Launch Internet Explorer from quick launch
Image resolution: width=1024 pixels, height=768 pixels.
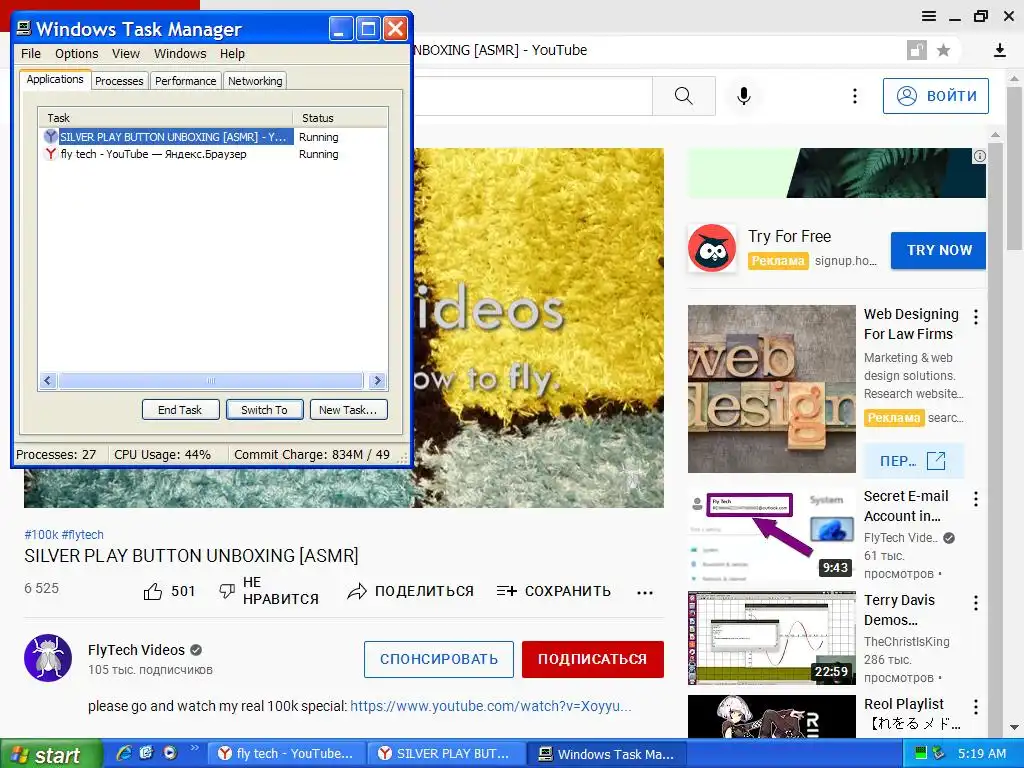123,753
